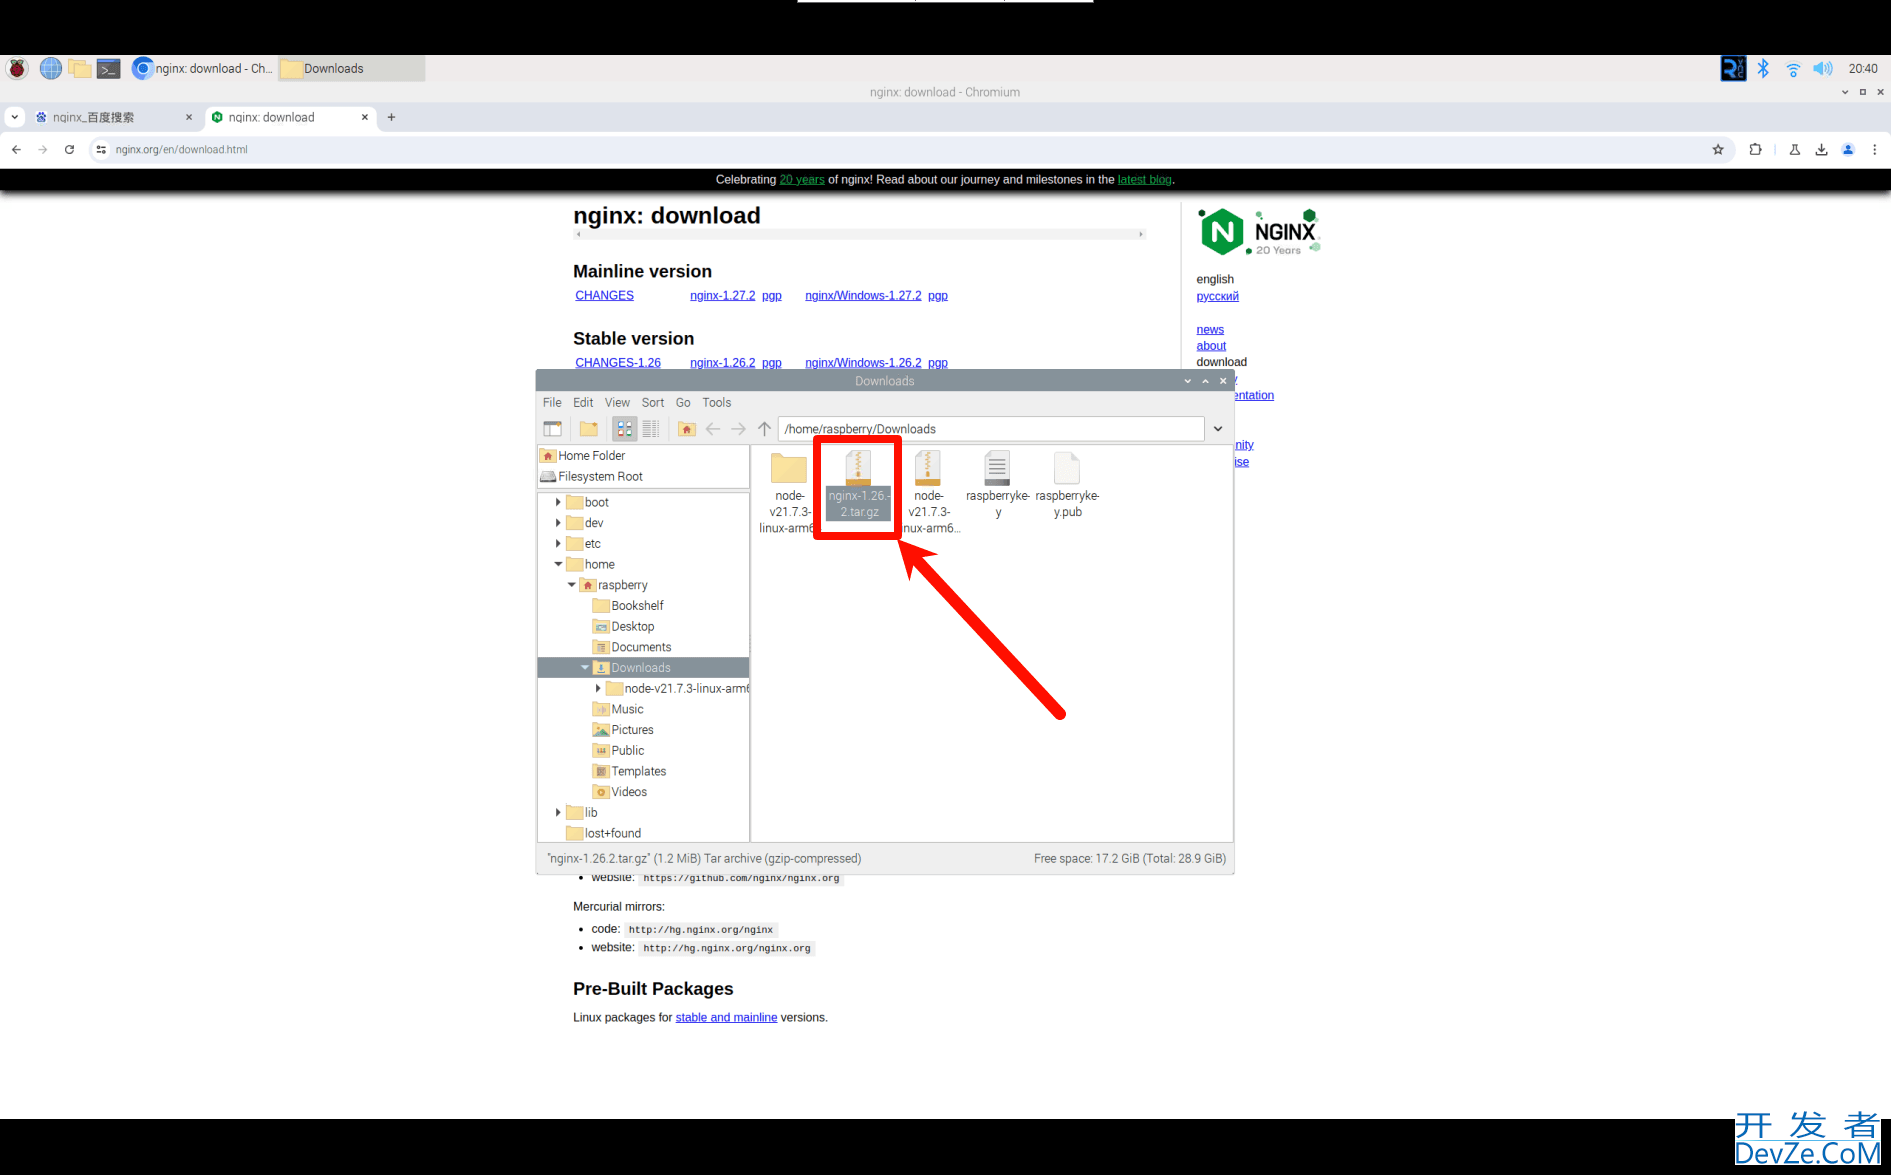The height and width of the screenshot is (1175, 1891).
Task: Select Filesystem Root in the places pane
Action: [643, 476]
